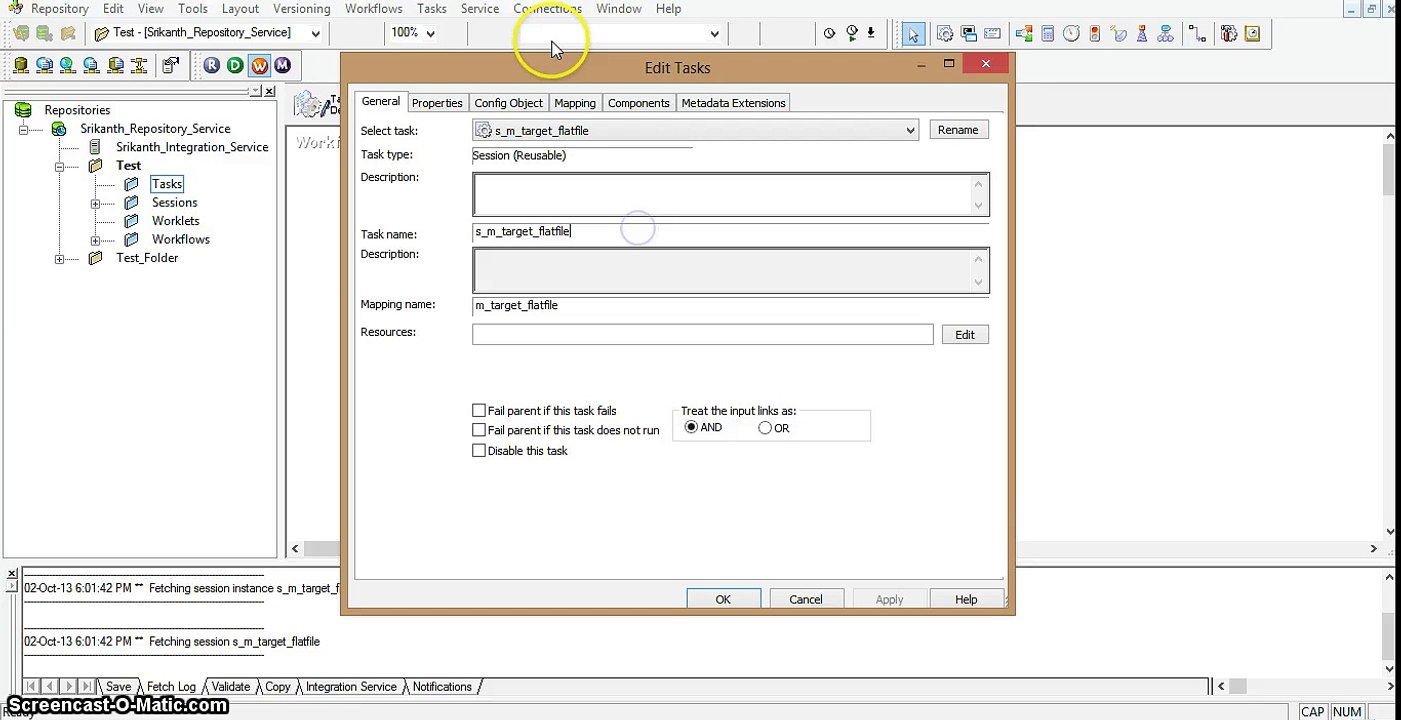Click the Worklet toolbar icon

[1166, 34]
